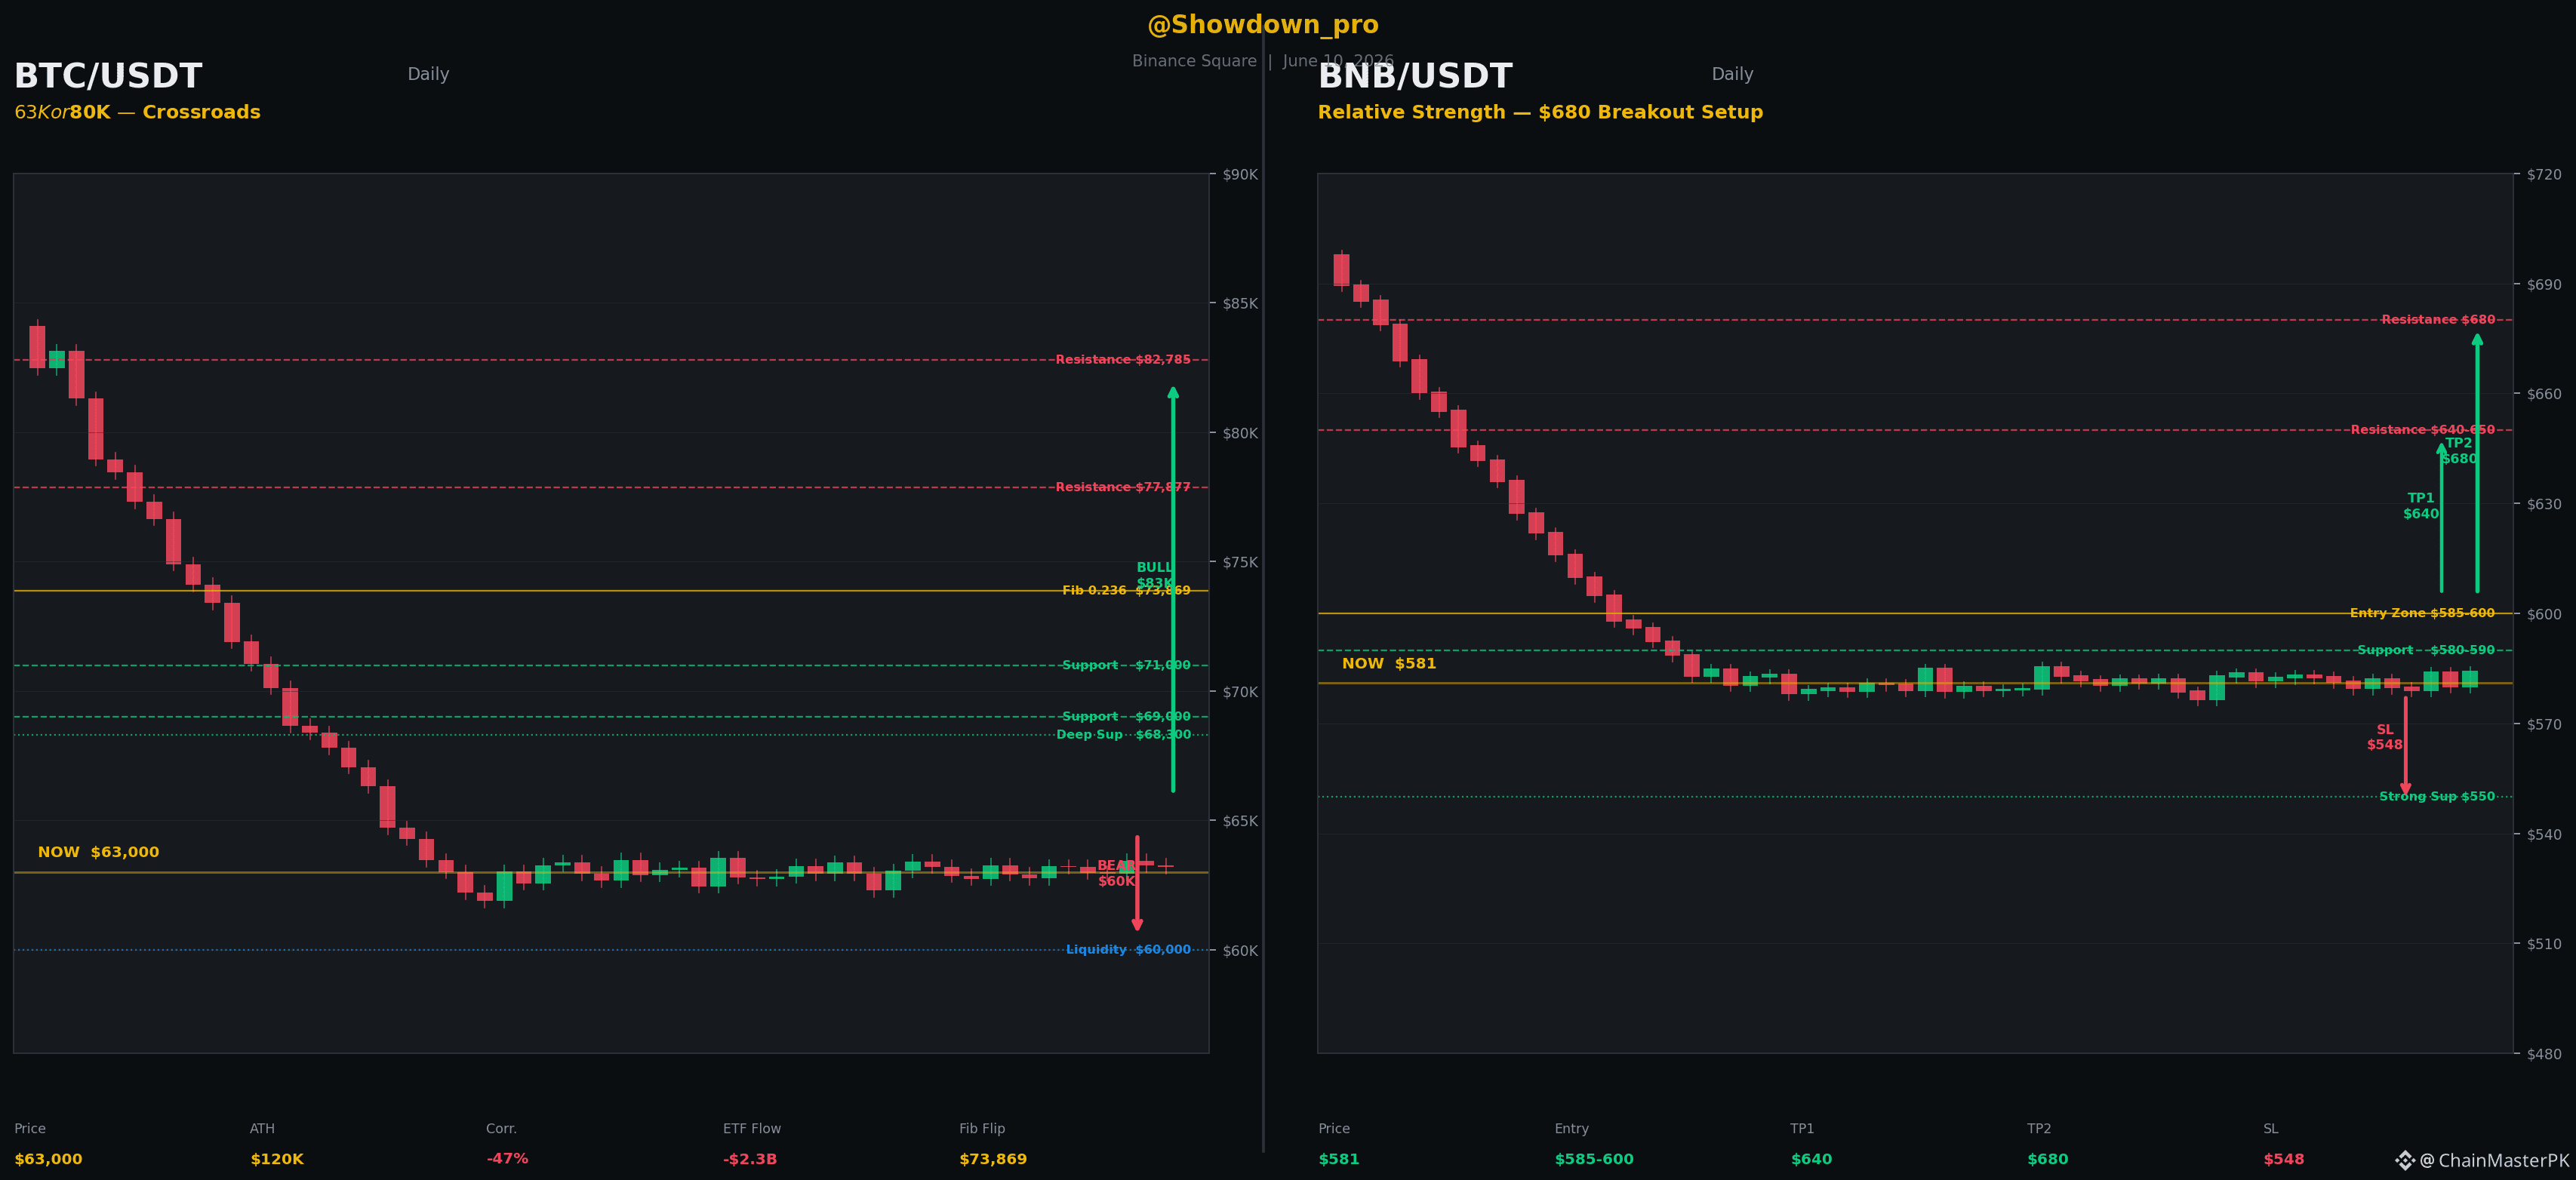Click the $640 value under TP1 in the stats row

1811,1159
